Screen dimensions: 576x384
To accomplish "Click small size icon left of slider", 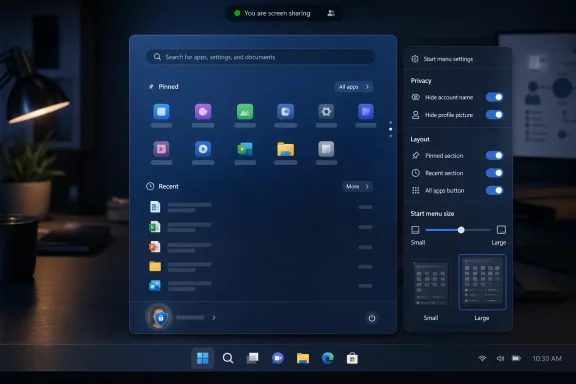I will point(415,230).
